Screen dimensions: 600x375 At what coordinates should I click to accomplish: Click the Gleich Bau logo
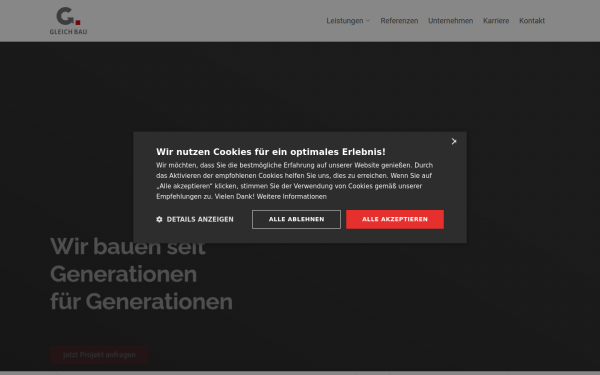pyautogui.click(x=68, y=21)
